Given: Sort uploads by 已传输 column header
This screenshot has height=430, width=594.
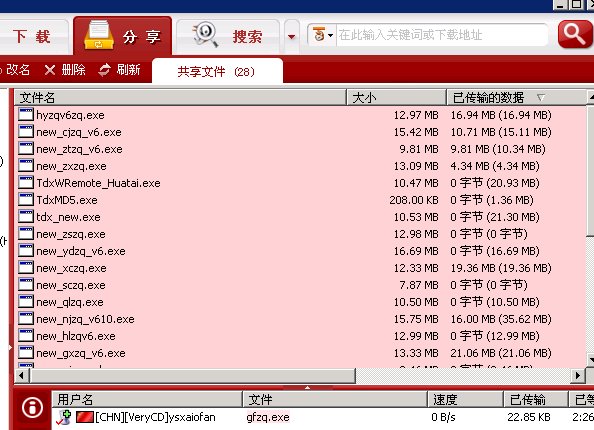Looking at the screenshot, I should coord(536,399).
